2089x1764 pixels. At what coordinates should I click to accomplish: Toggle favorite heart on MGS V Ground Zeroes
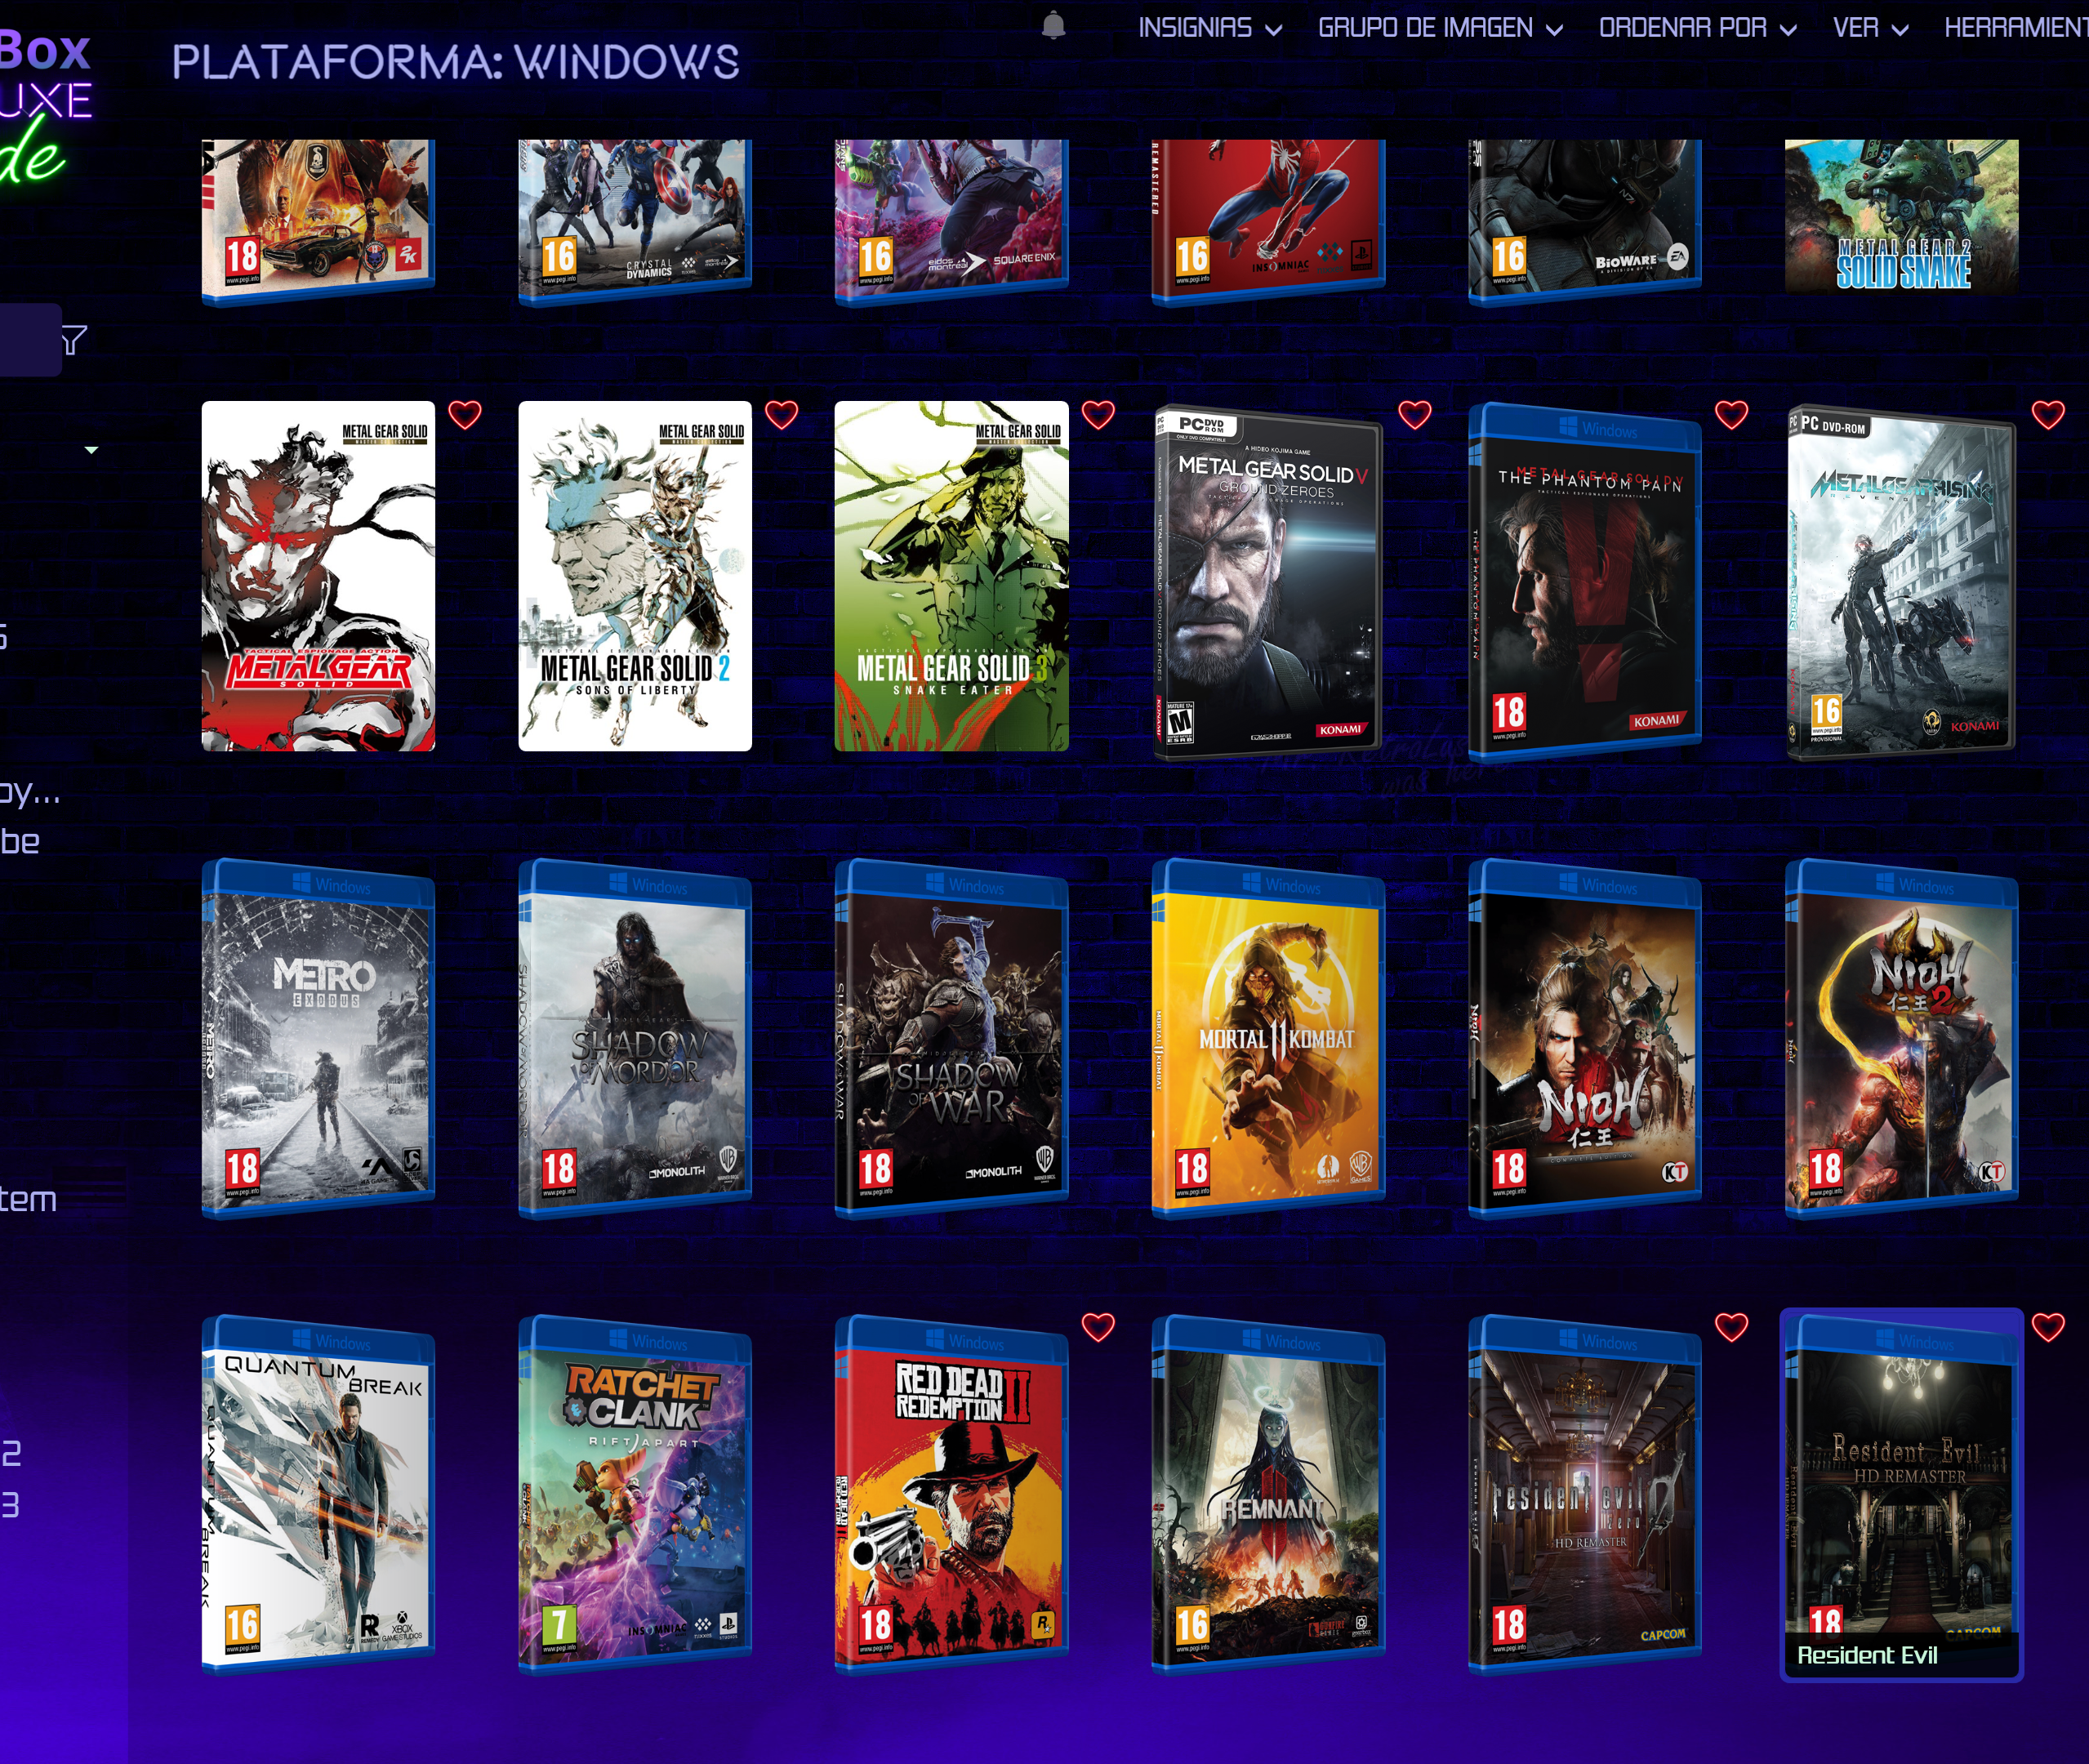coord(1415,414)
